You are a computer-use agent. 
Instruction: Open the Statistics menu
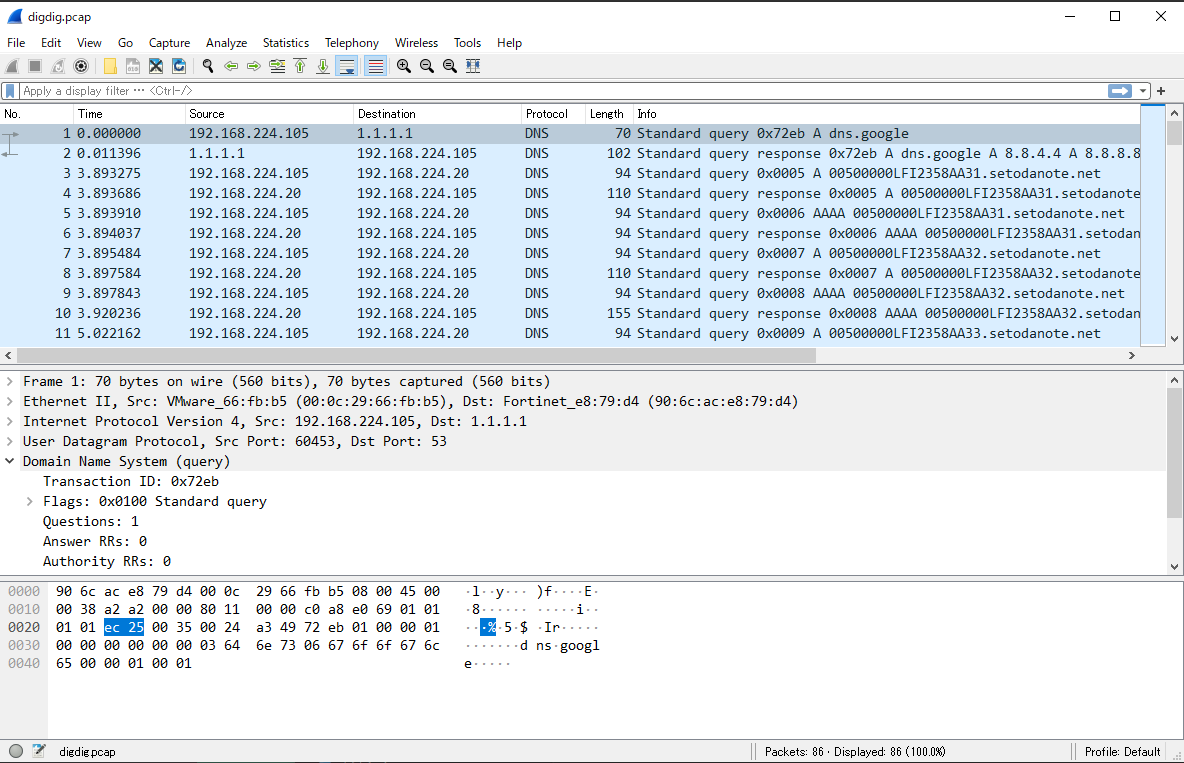pos(285,43)
